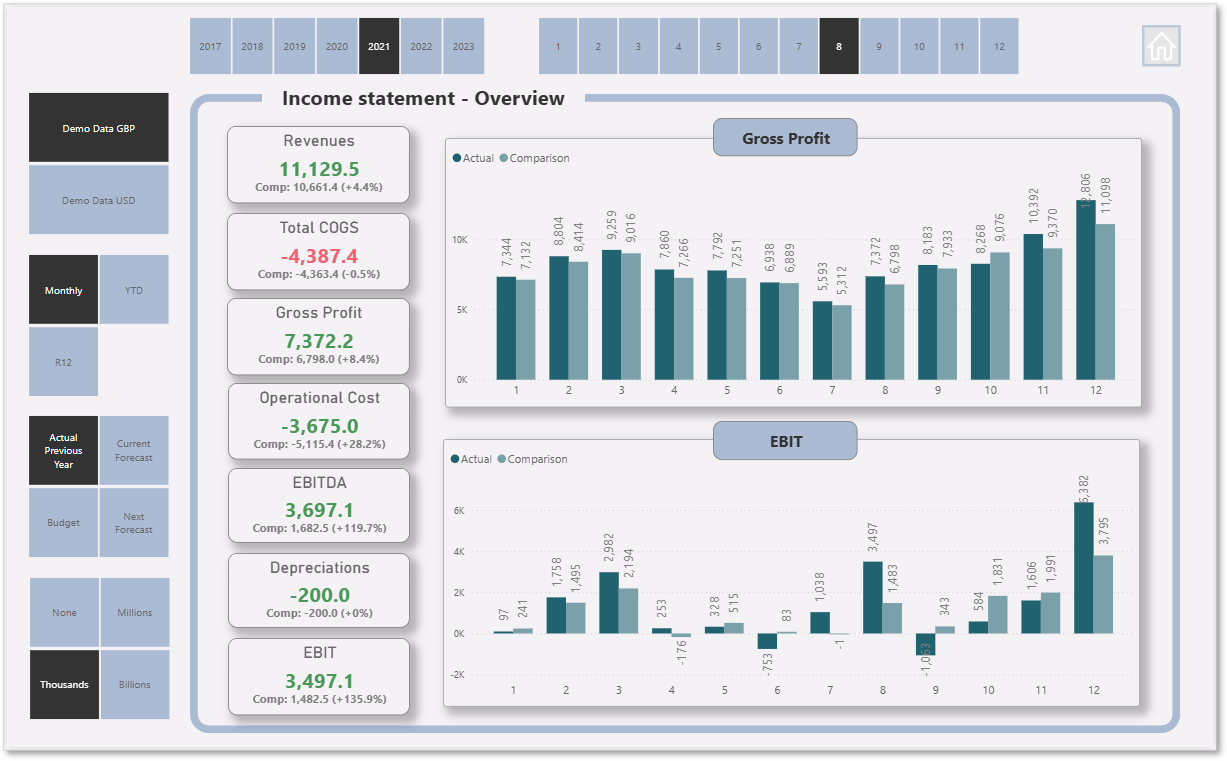Image resolution: width=1227 pixels, height=761 pixels.
Task: Select Actual Previous Year comparison
Action: click(63, 451)
